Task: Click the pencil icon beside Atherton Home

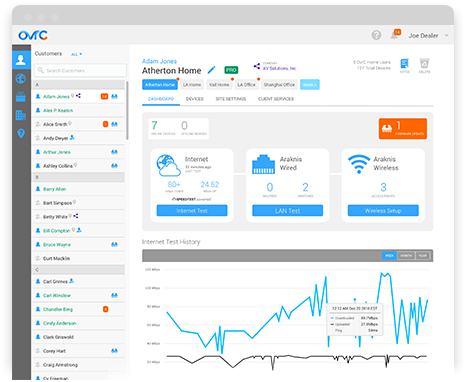Action: (211, 70)
